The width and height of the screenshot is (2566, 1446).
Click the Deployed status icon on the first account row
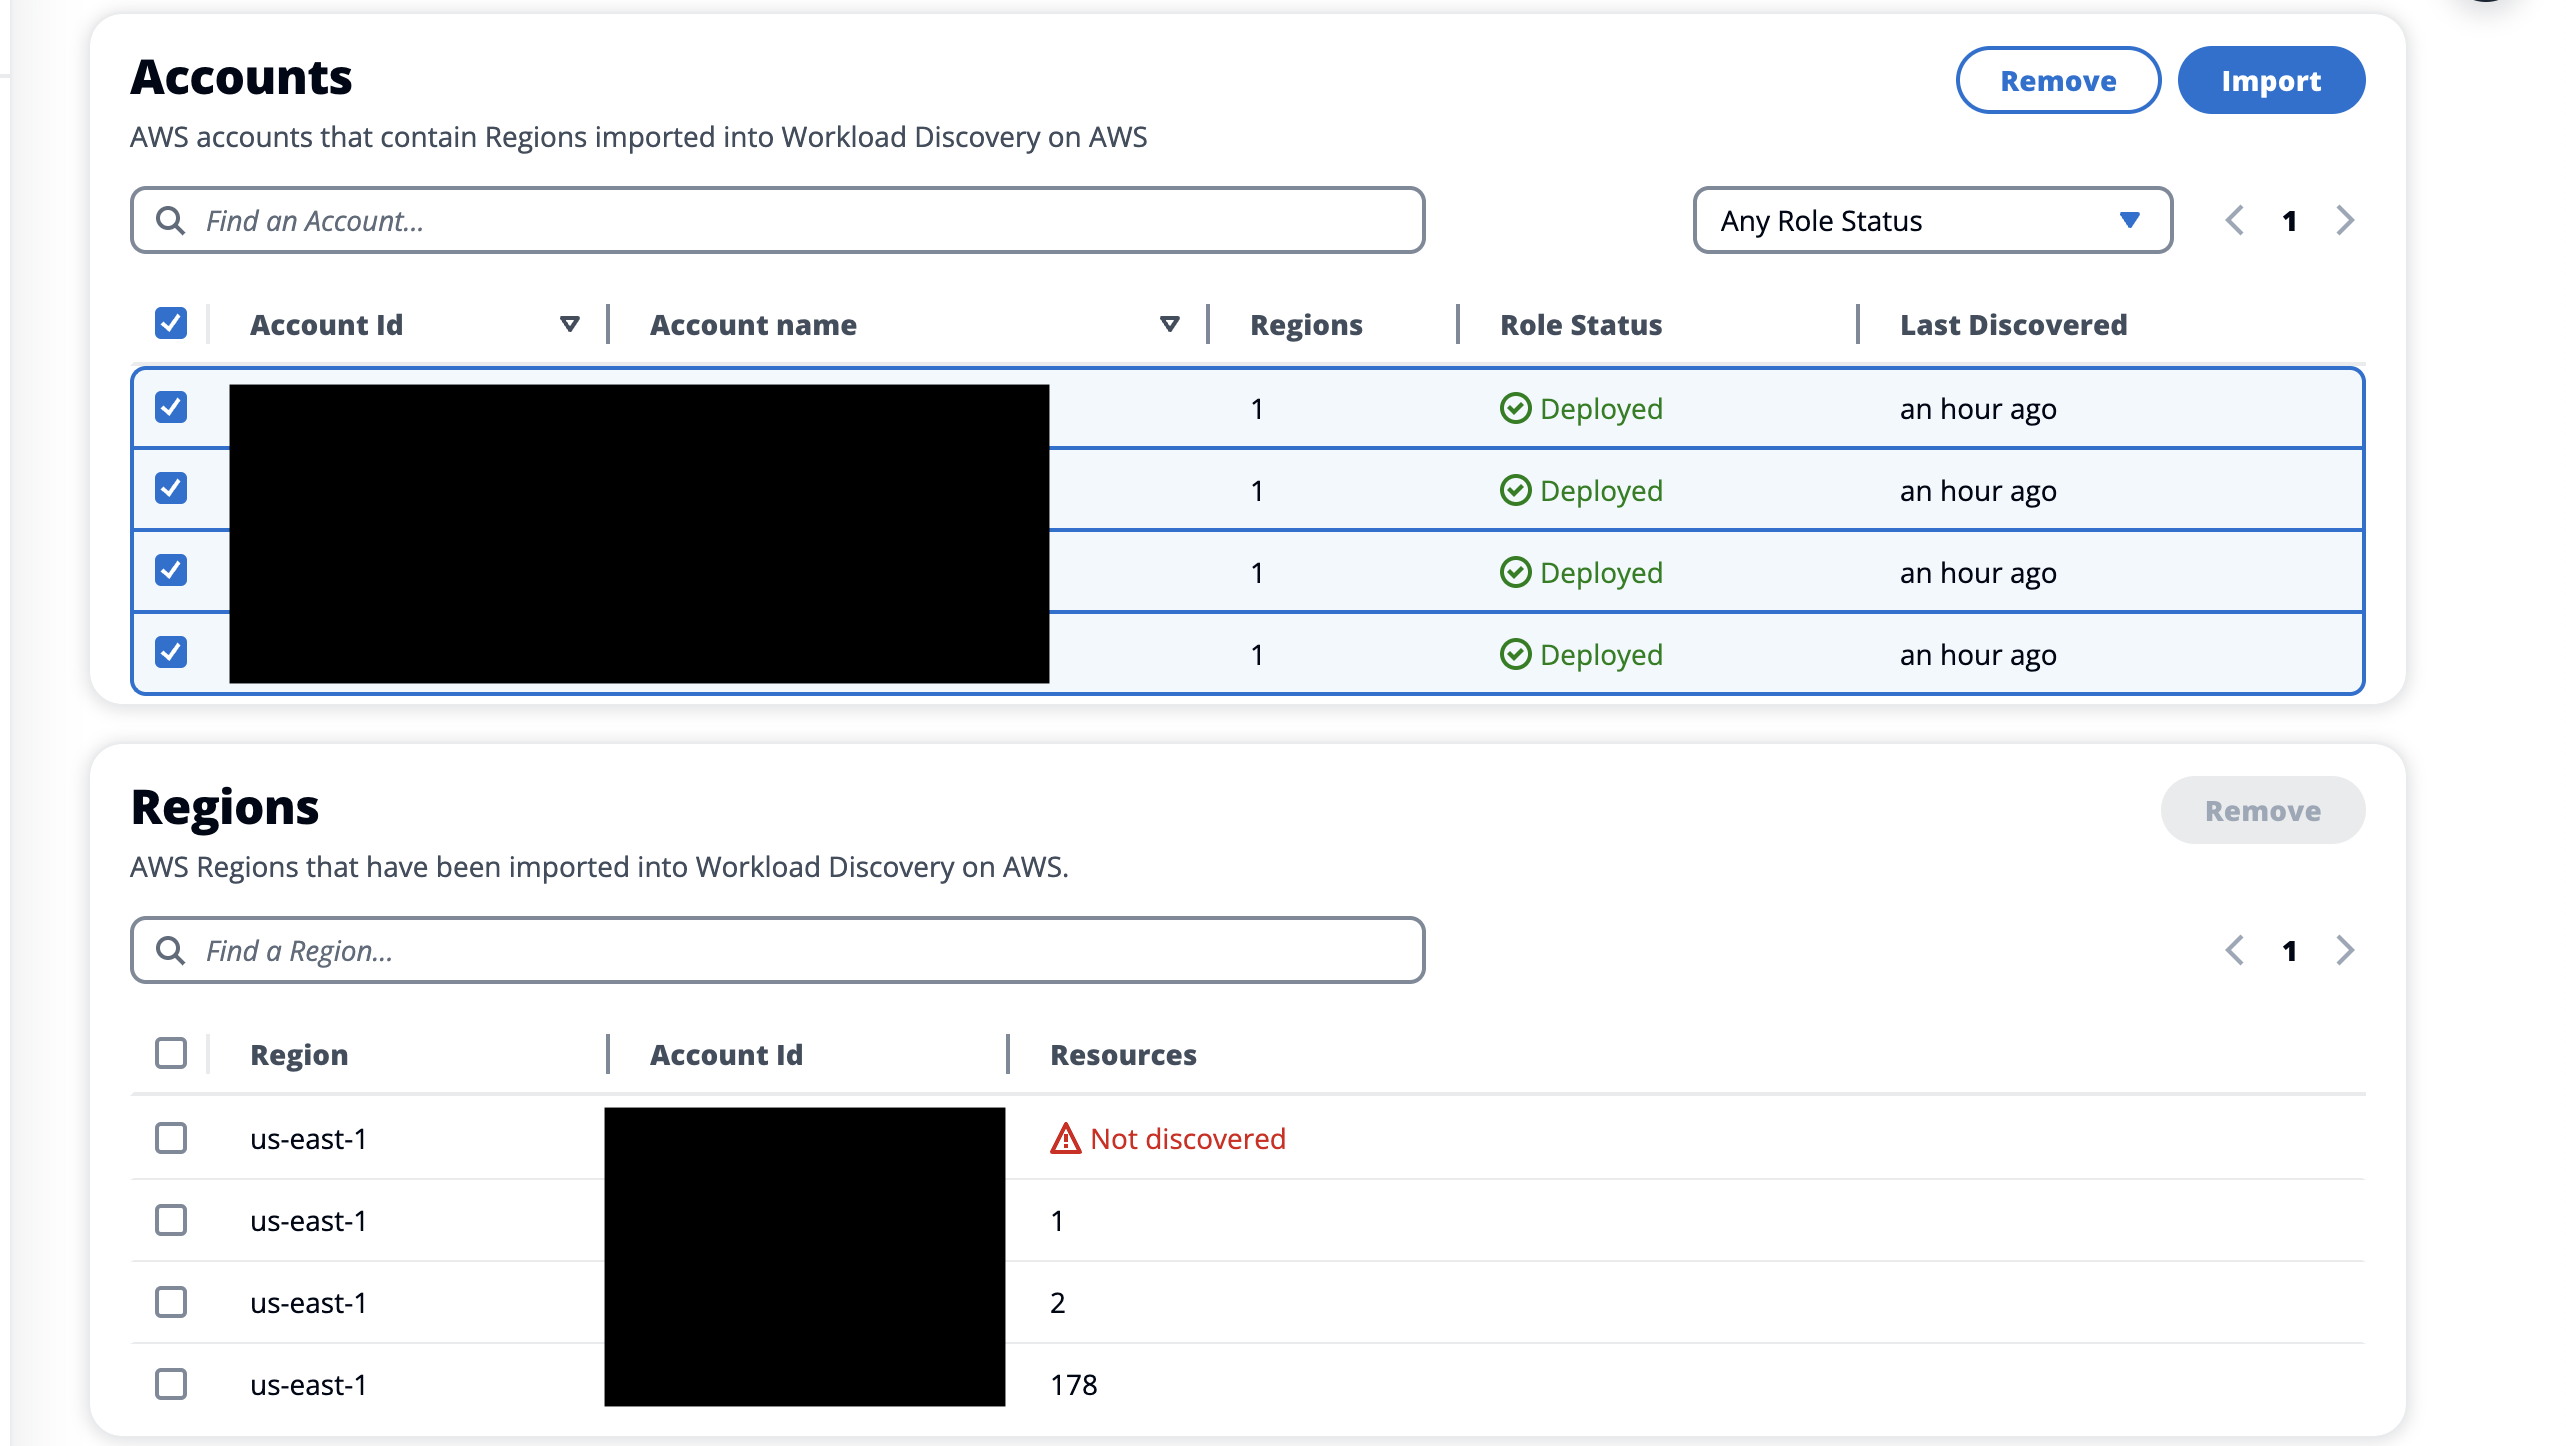coord(1516,408)
